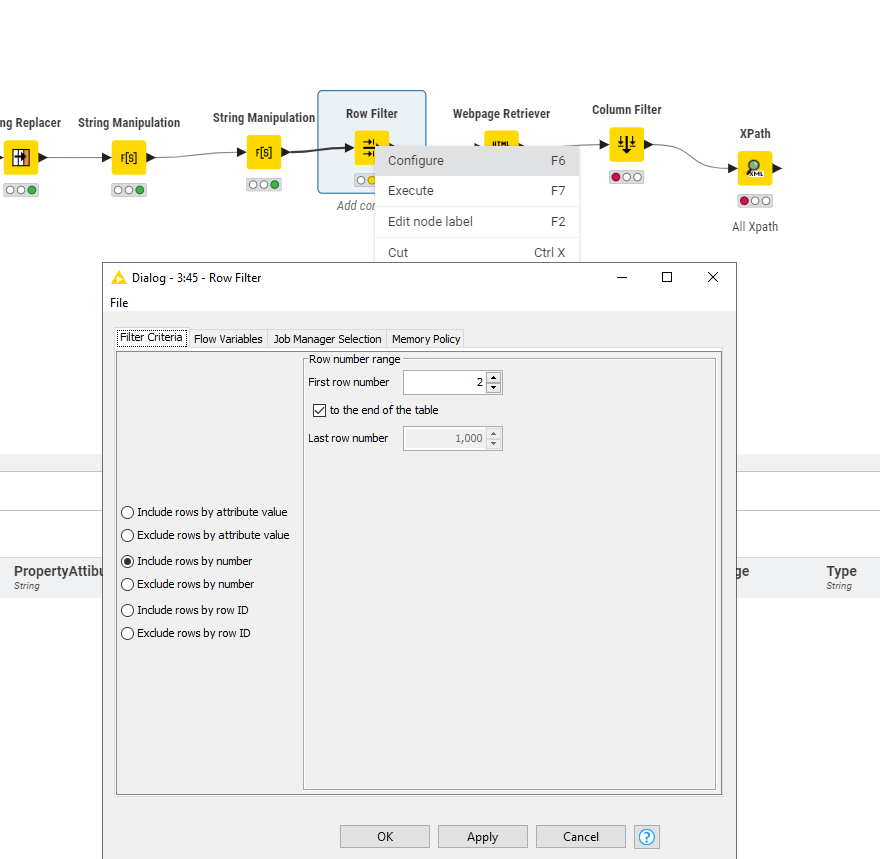Select the String Replacer node icon
Viewport: 880px width, 859px height.
point(20,157)
